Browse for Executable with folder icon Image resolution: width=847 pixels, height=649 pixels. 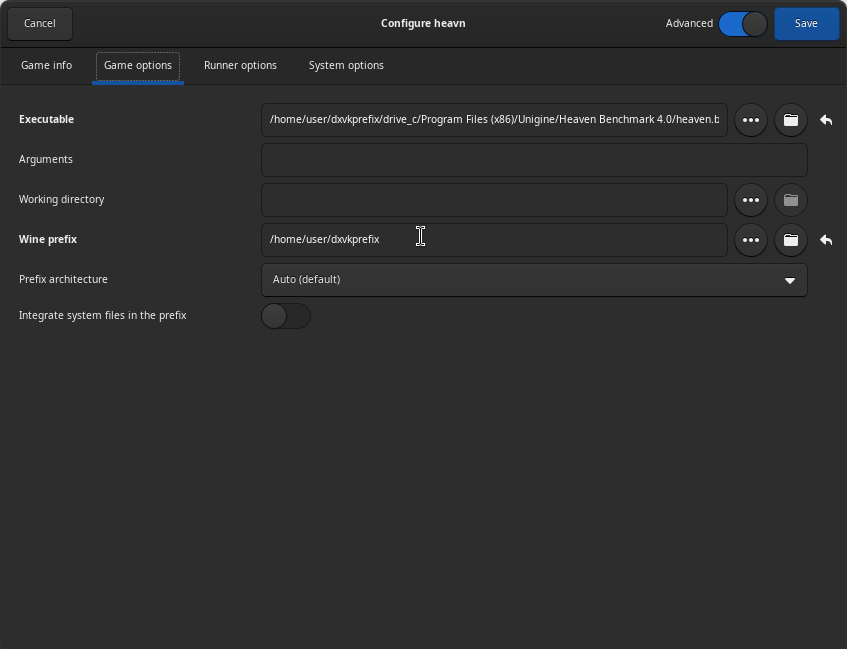coord(791,120)
